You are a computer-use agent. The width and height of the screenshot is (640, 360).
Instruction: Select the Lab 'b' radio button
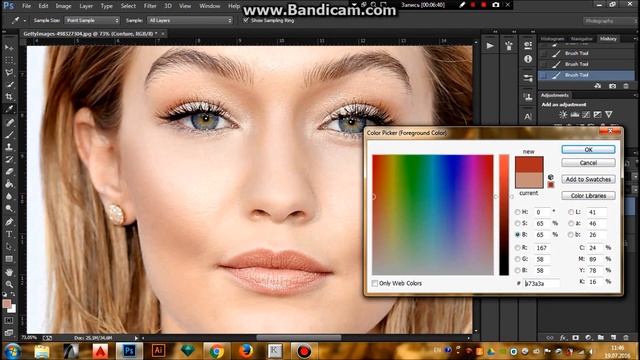[x=571, y=235]
